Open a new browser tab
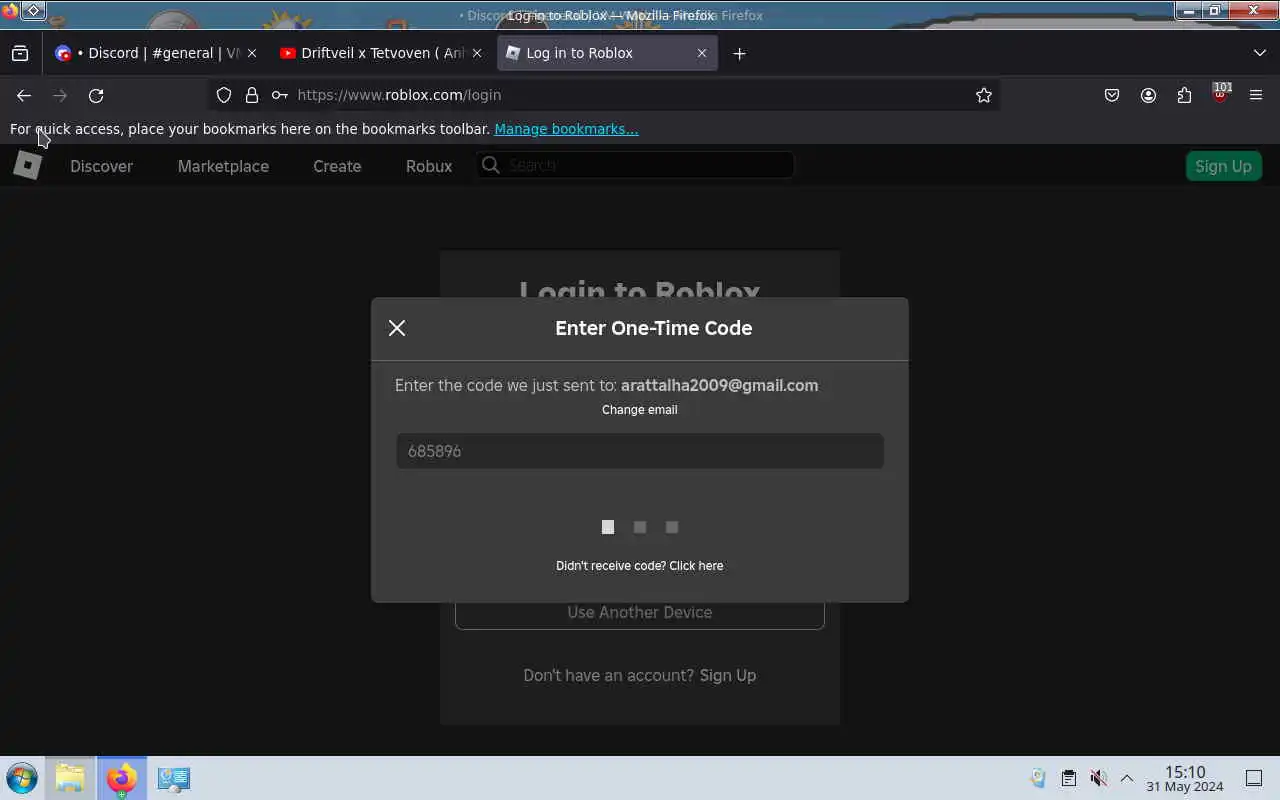The width and height of the screenshot is (1280, 800). pos(739,53)
